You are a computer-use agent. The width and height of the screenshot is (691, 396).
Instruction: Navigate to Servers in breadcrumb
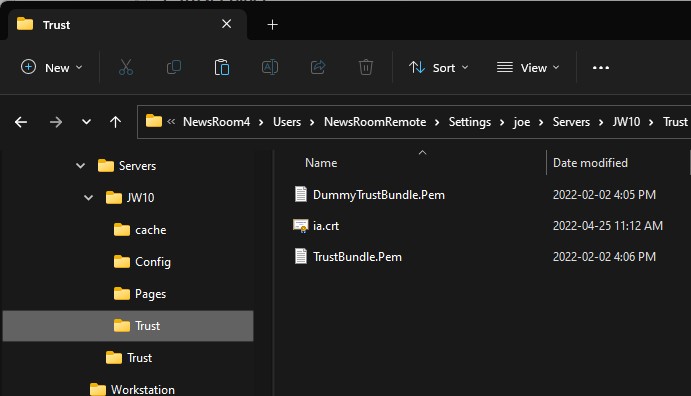571,122
